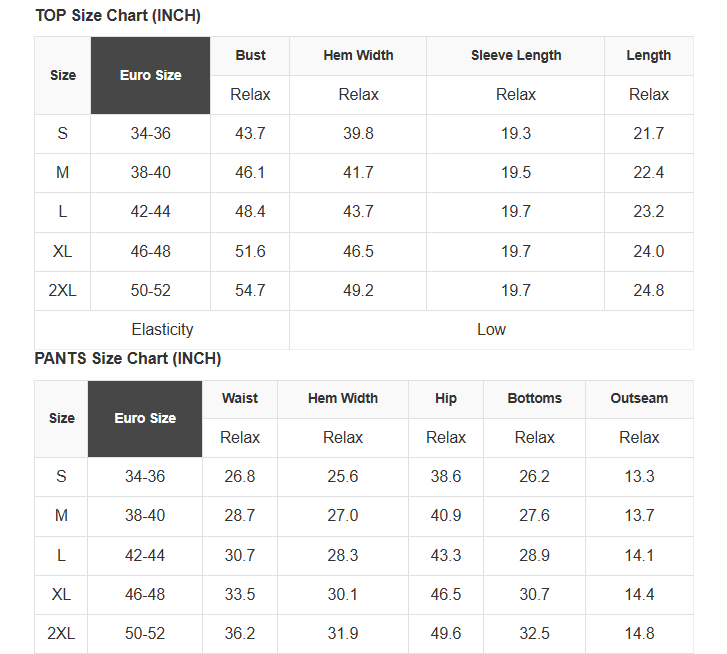Image resolution: width=727 pixels, height=654 pixels.
Task: Select the dark Euro Size header in PANTS chart
Action: [x=145, y=418]
